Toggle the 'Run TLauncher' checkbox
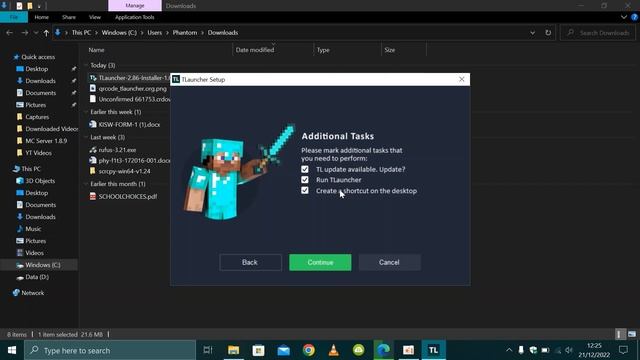Screen dimensions: 640x360 [x=305, y=180]
